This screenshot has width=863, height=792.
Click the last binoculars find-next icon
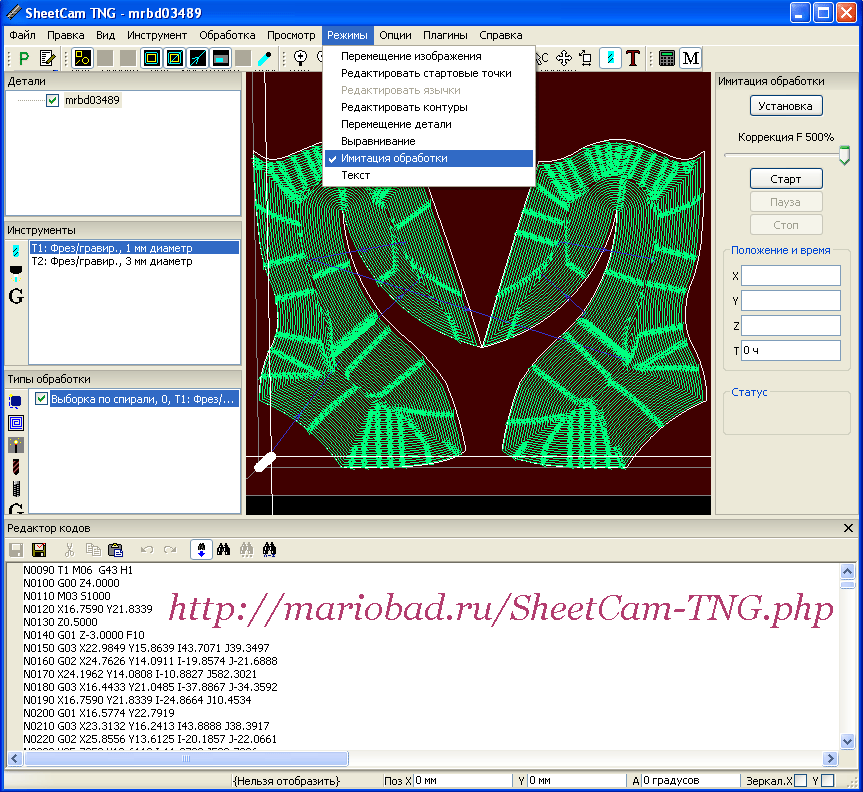[269, 549]
